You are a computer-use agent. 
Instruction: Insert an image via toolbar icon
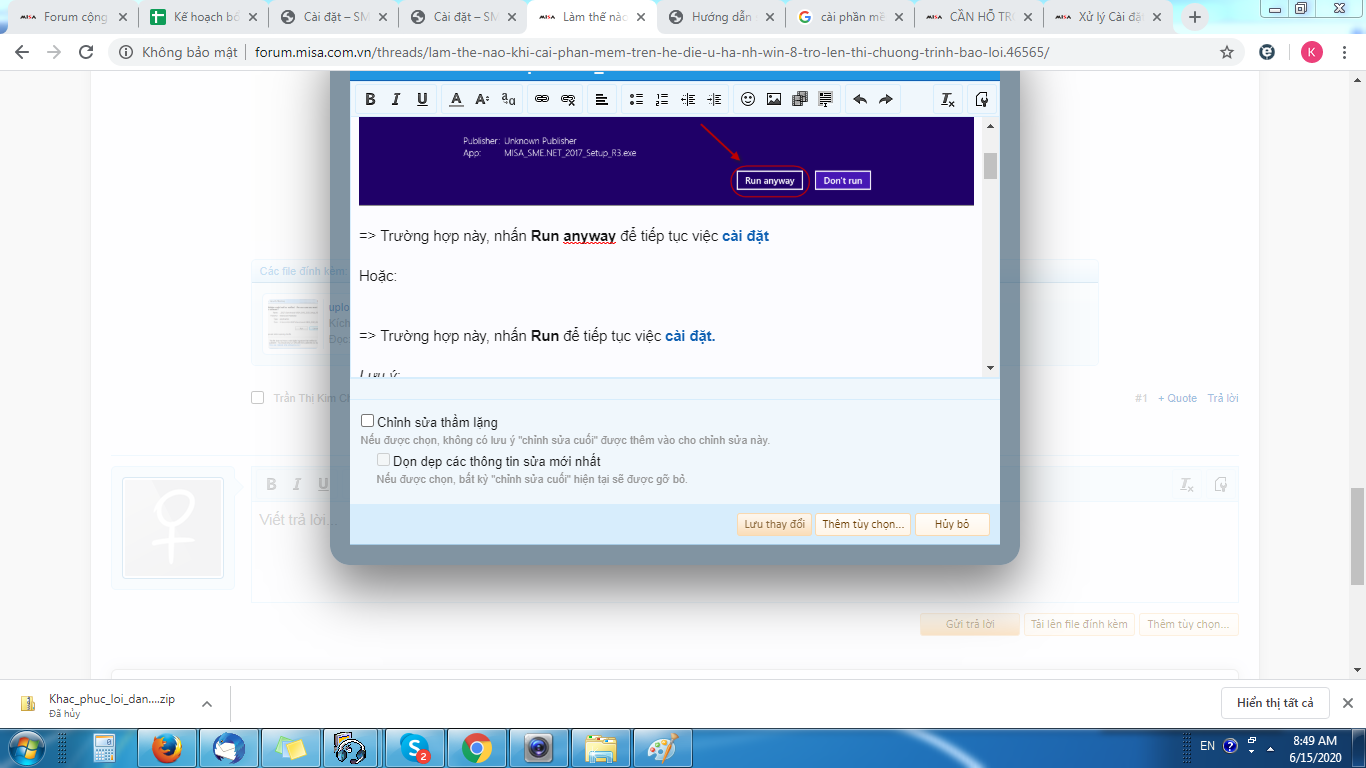pyautogui.click(x=774, y=99)
